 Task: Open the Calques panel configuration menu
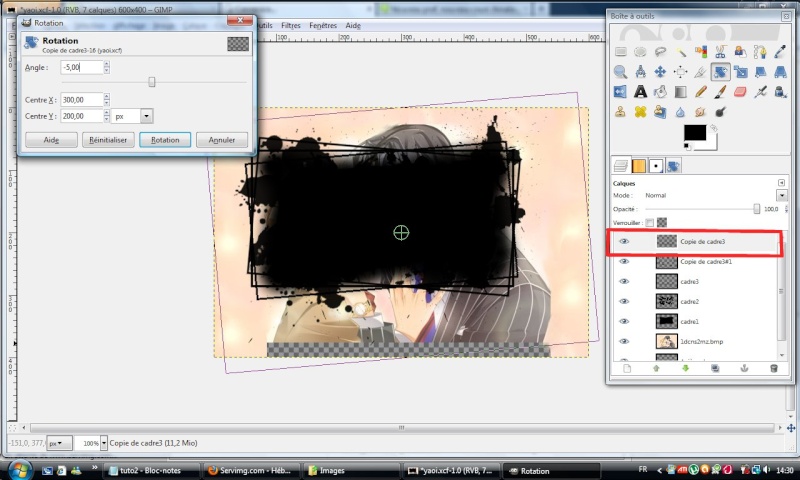(x=781, y=183)
